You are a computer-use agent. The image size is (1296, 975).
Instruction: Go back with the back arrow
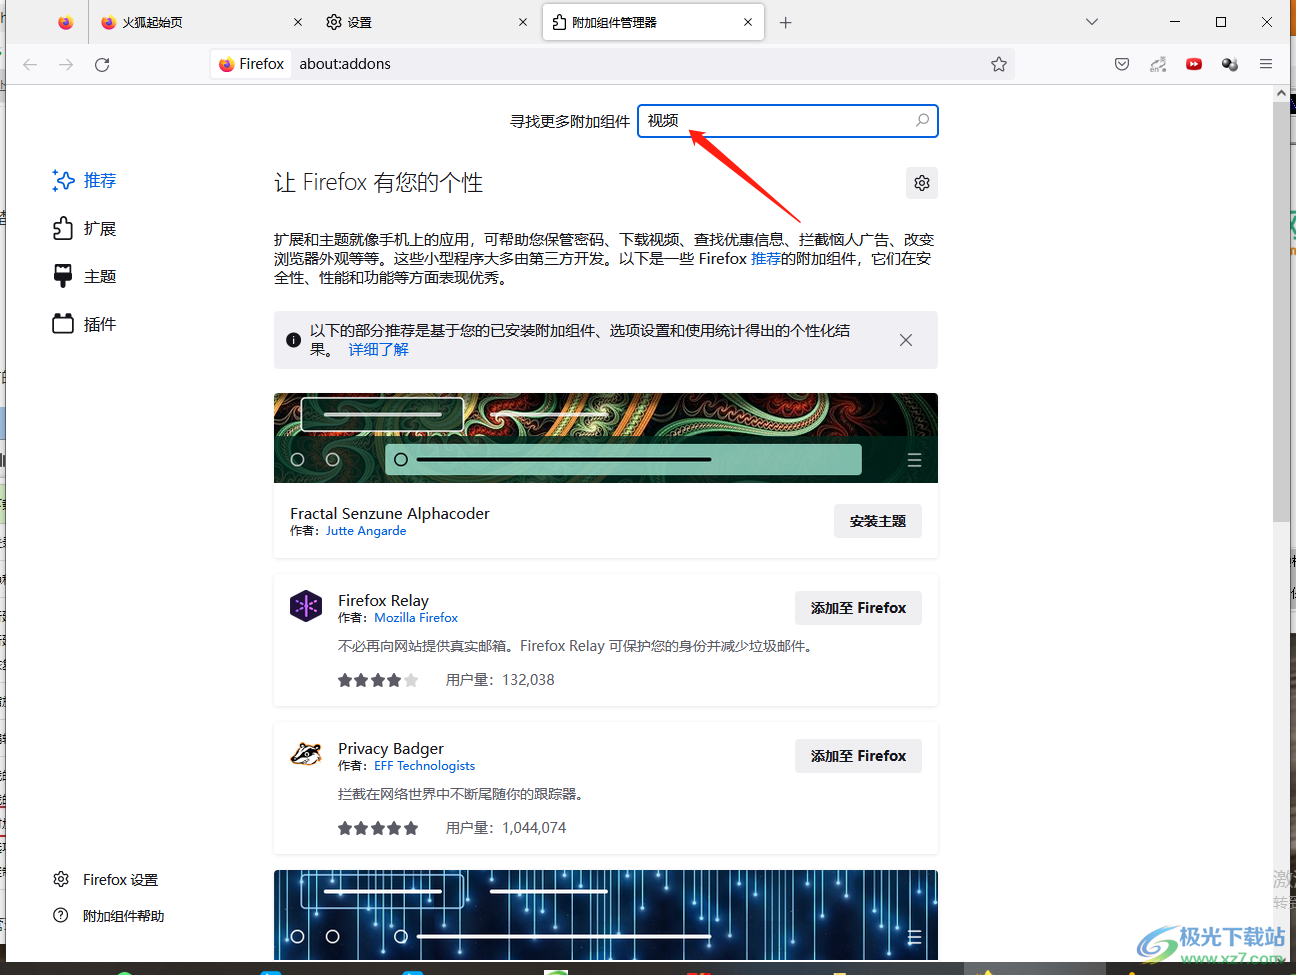[30, 64]
